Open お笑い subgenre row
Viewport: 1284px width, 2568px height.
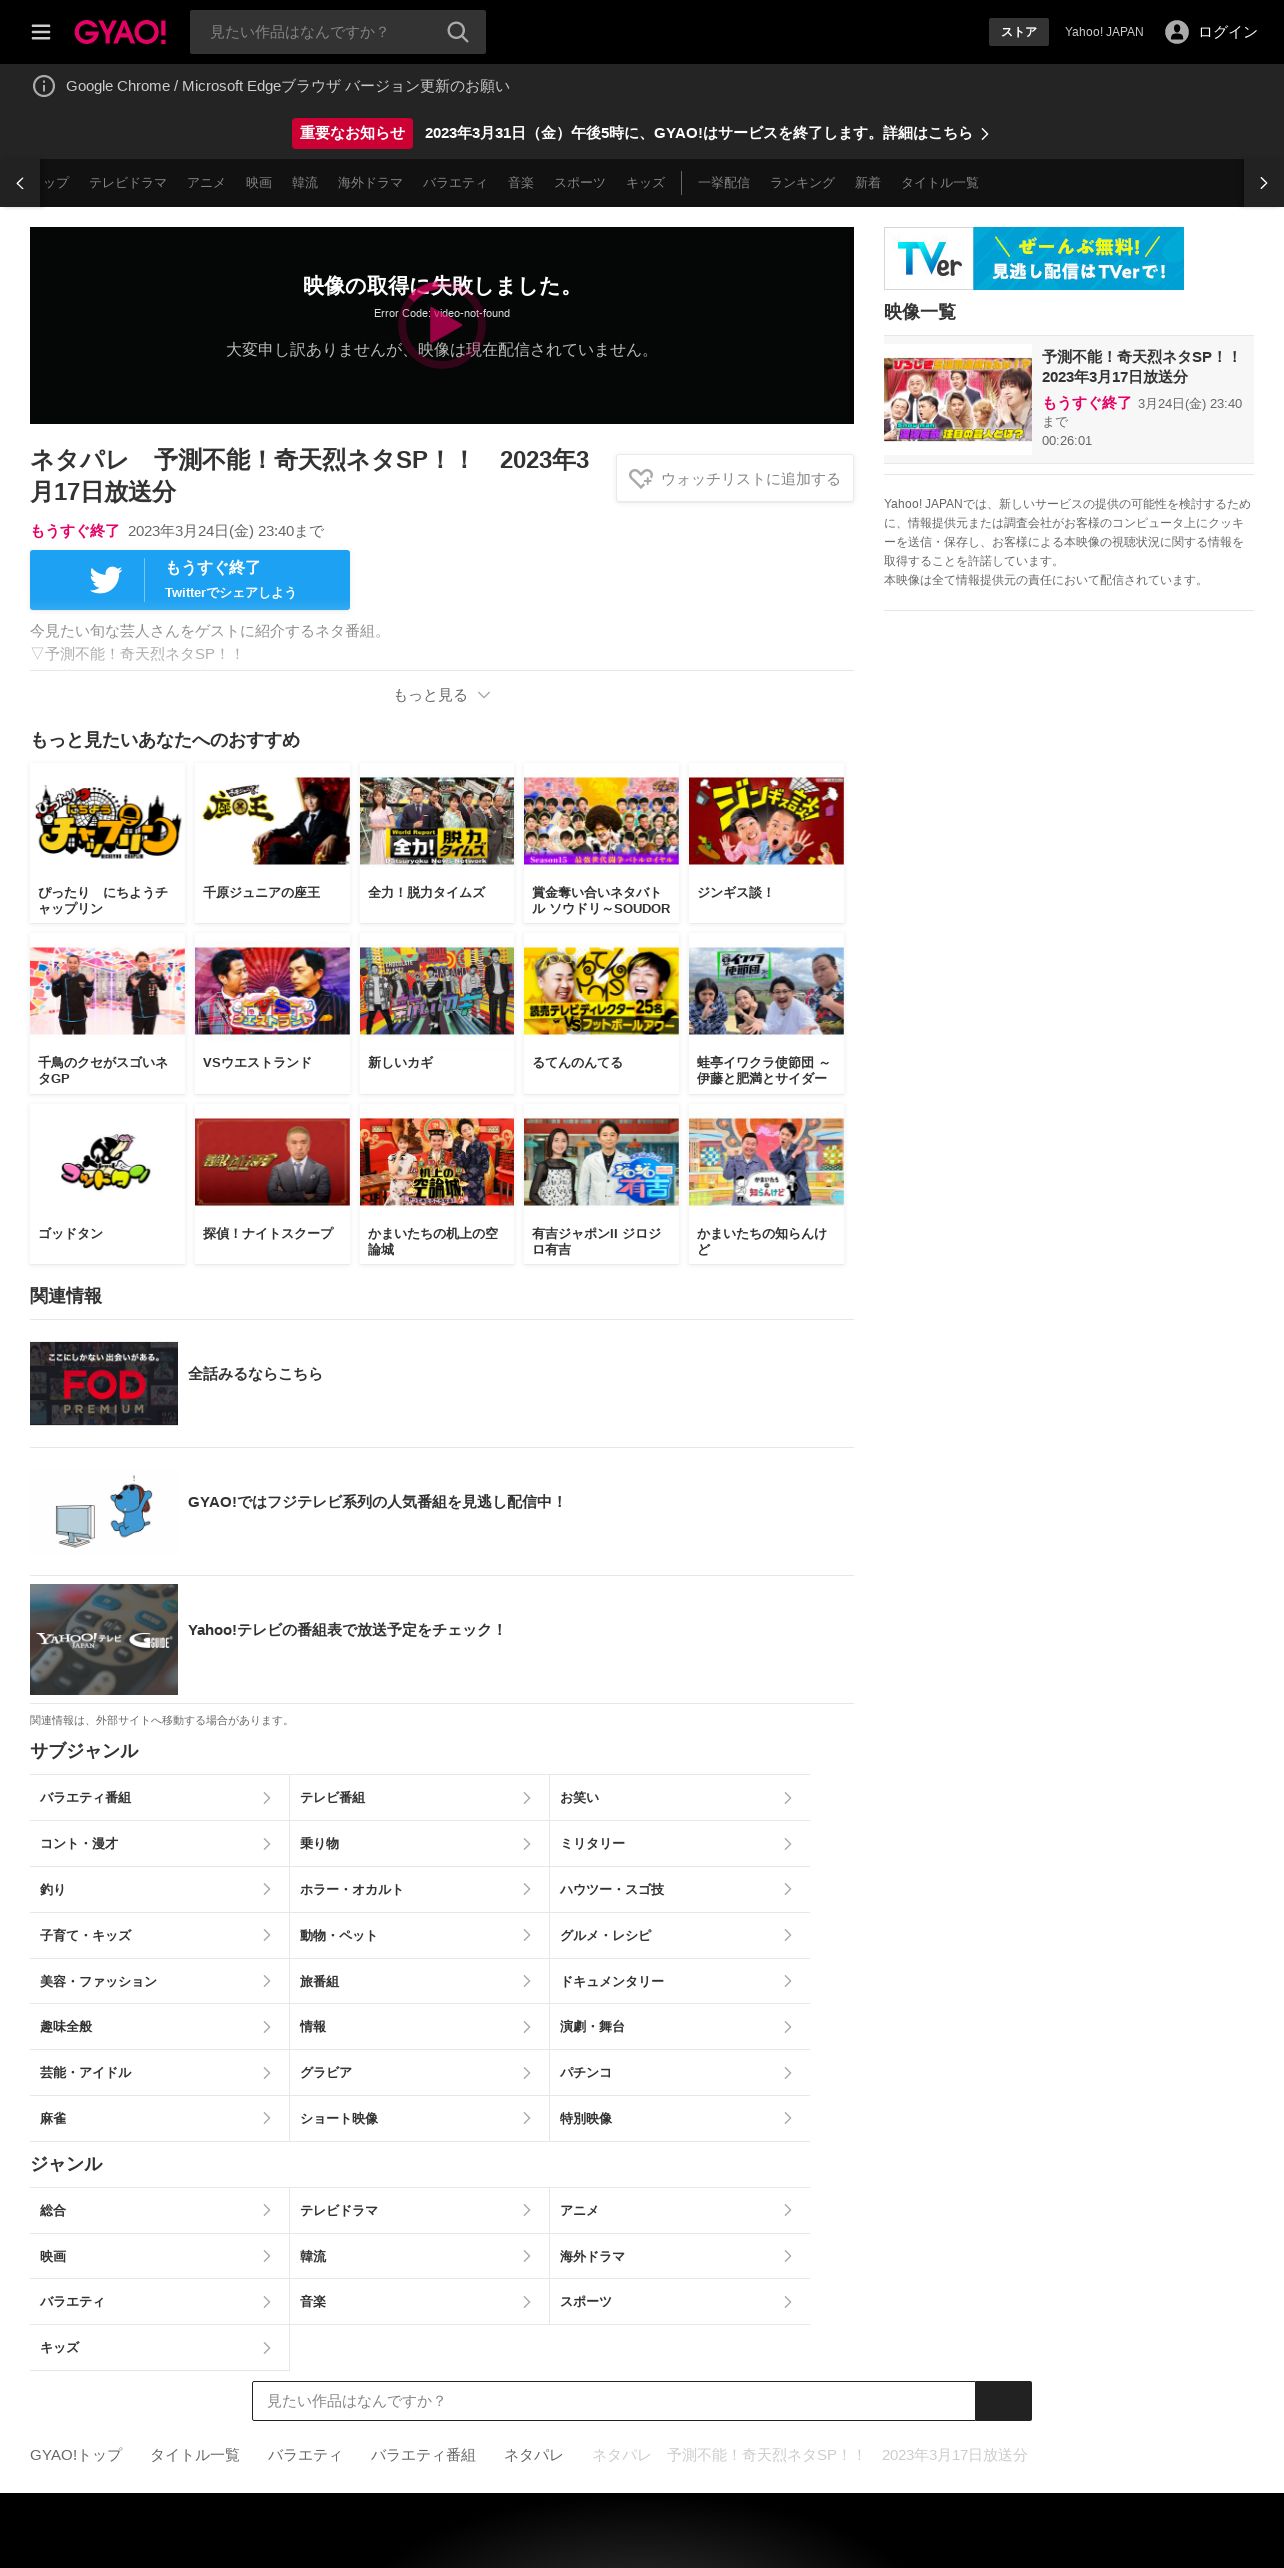point(680,1798)
